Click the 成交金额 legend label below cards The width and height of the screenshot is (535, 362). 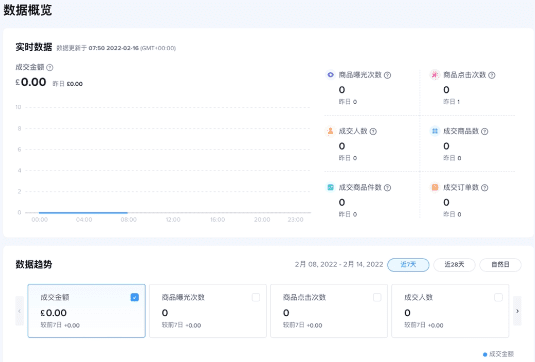[x=502, y=354]
